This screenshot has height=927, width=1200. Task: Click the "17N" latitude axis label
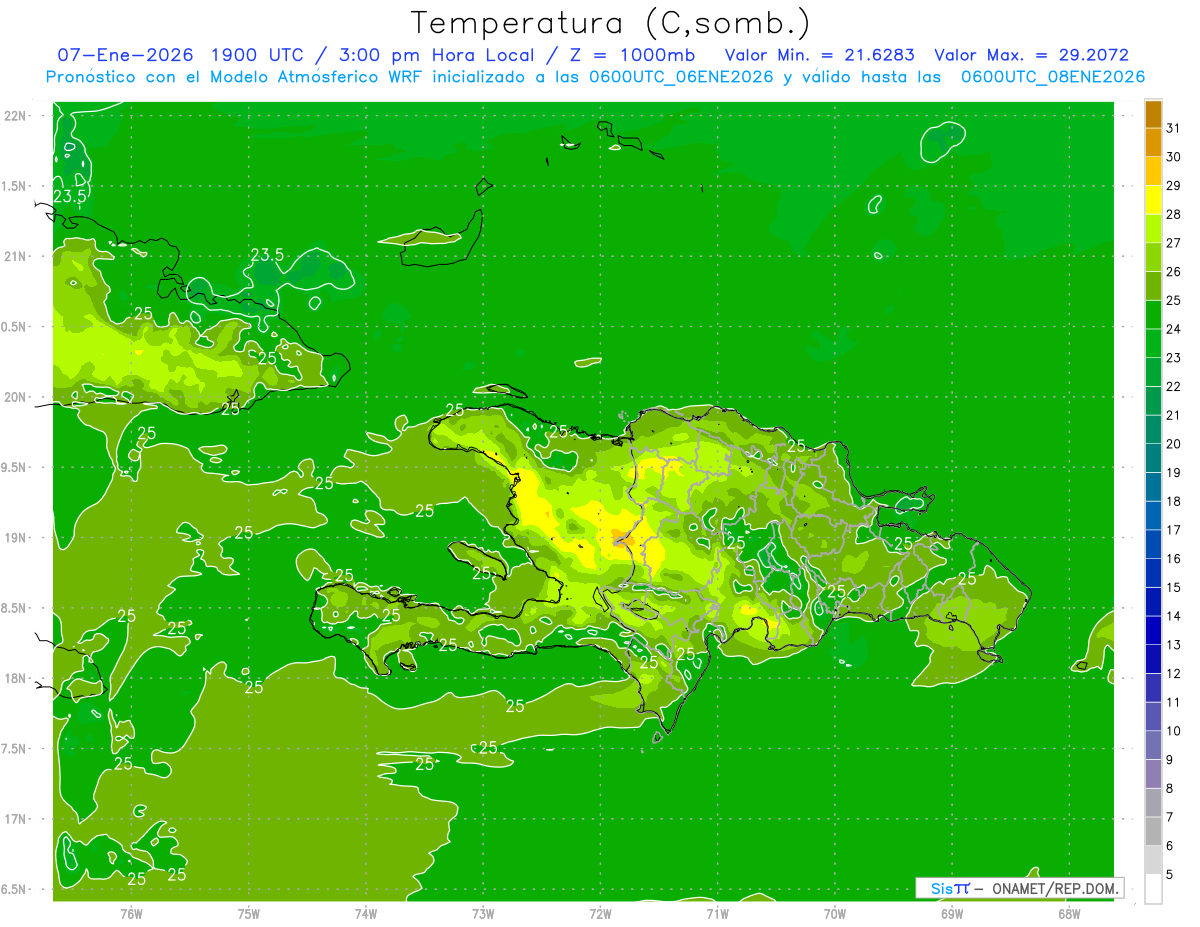tap(15, 820)
